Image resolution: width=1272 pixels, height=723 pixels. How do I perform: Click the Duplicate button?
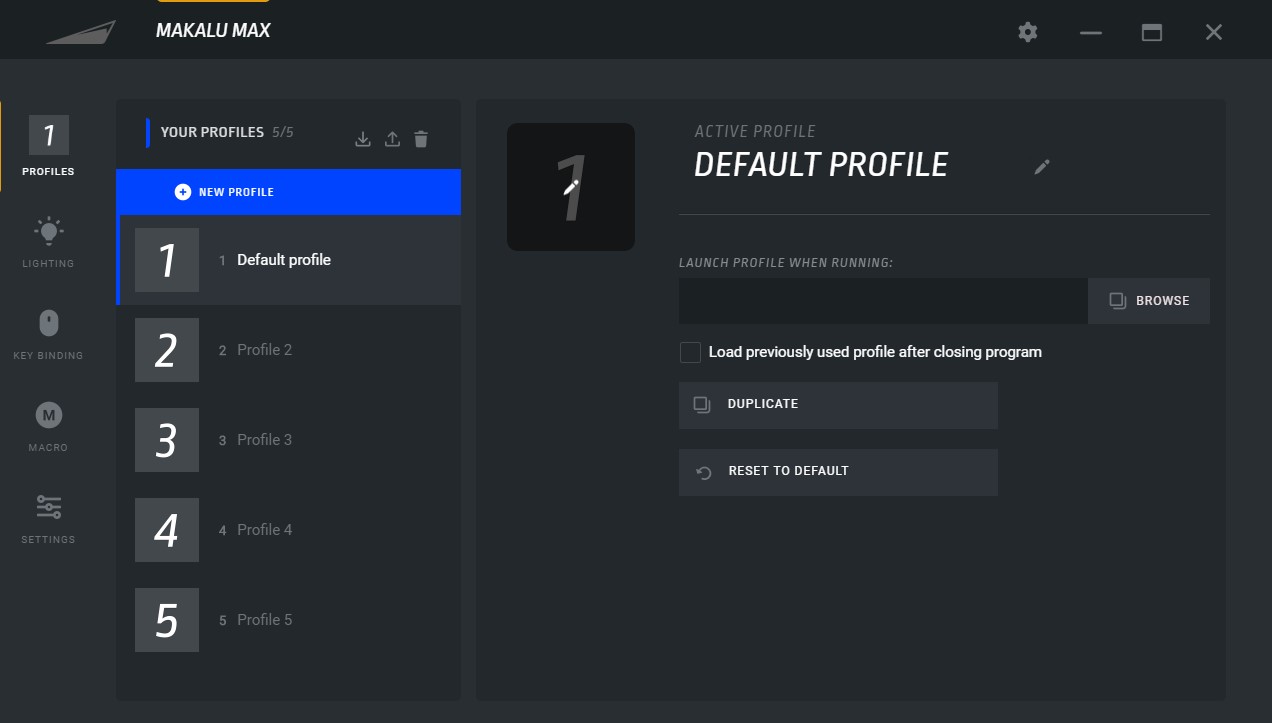(x=837, y=405)
